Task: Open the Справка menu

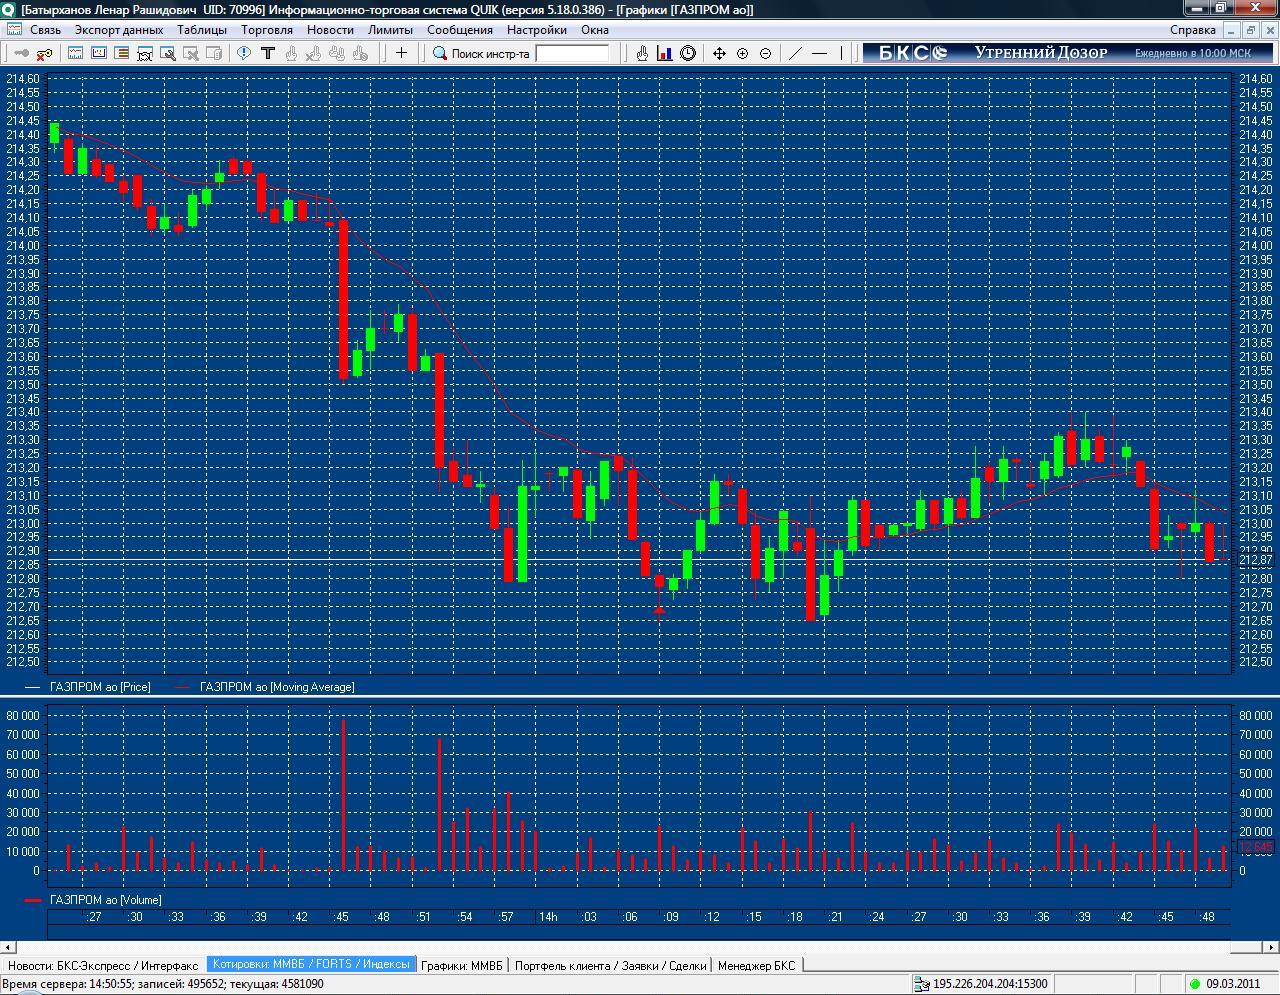Action: pos(1193,29)
